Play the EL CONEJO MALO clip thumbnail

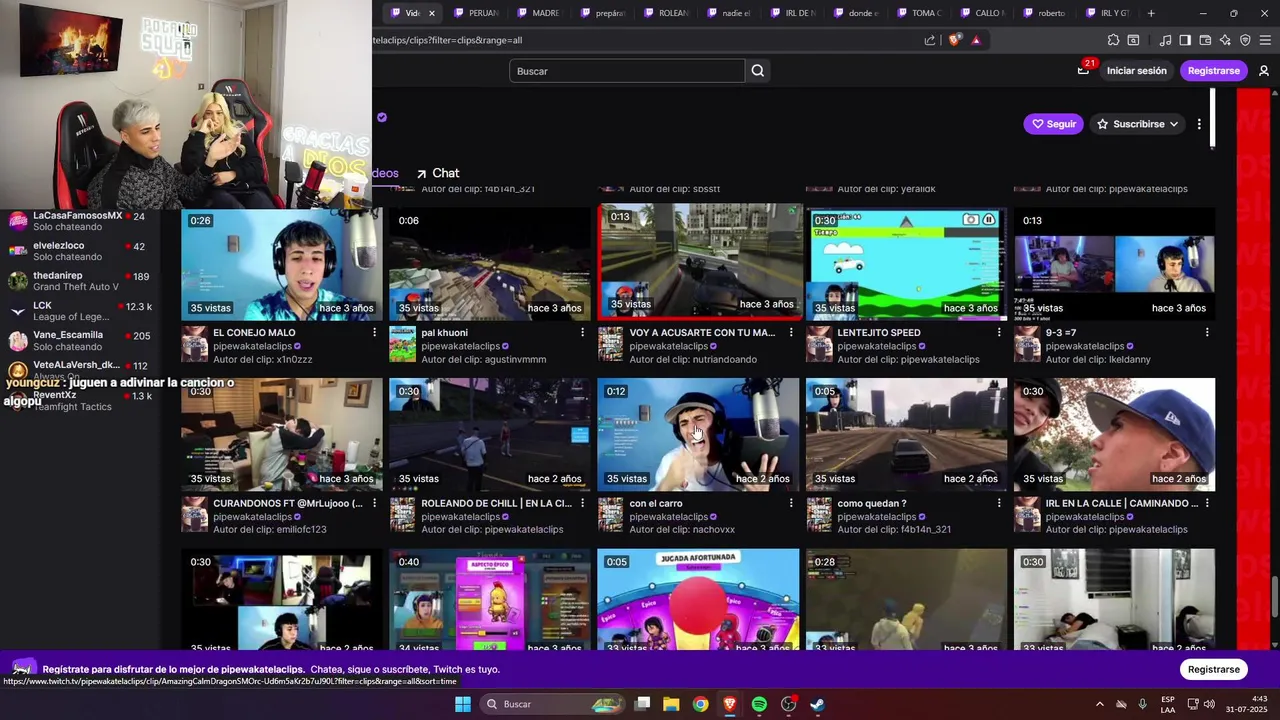coord(282,263)
